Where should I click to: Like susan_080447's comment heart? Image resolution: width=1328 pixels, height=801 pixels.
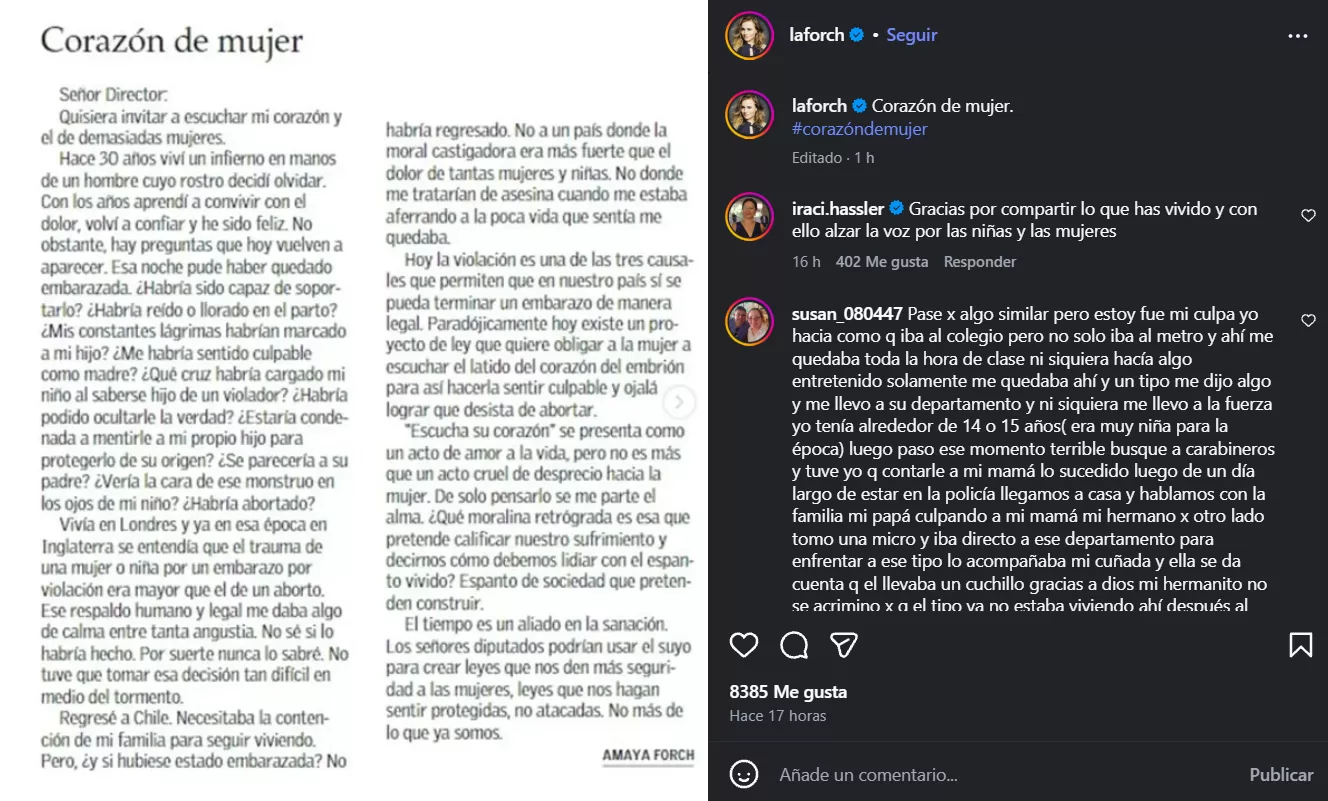(1308, 320)
